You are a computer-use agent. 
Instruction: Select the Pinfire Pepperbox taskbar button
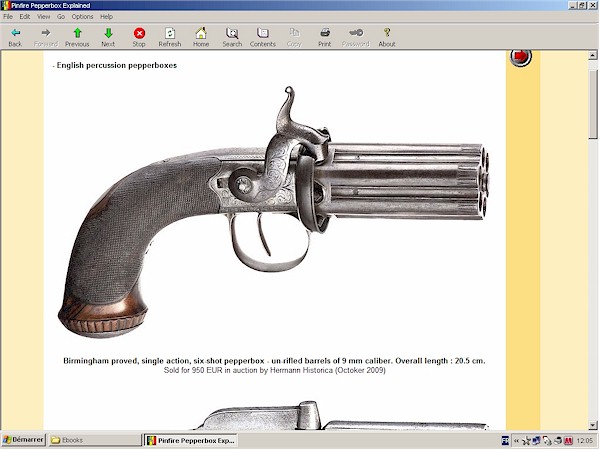(190, 440)
